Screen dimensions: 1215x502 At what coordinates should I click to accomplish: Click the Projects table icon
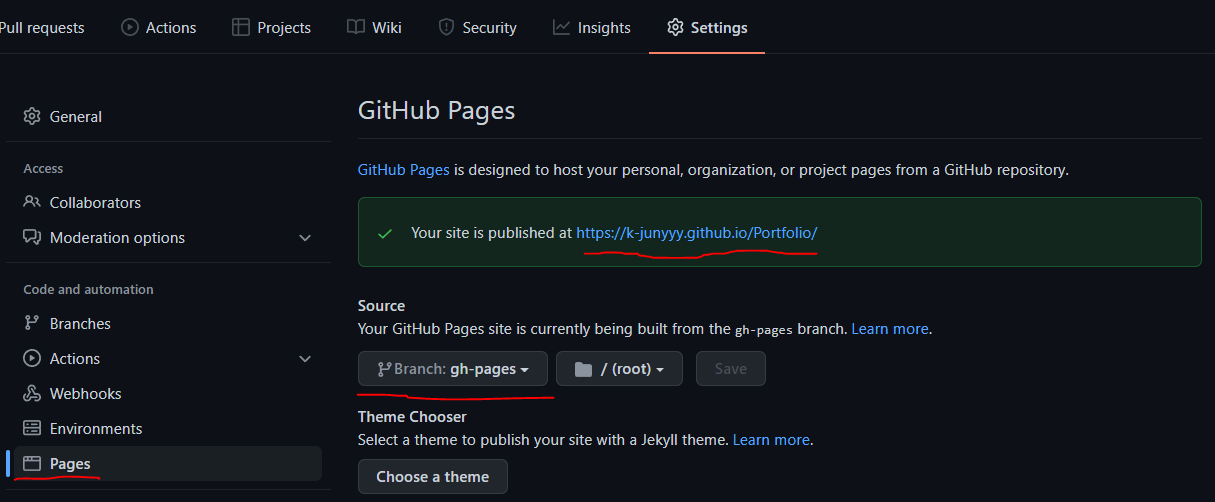tap(240, 27)
